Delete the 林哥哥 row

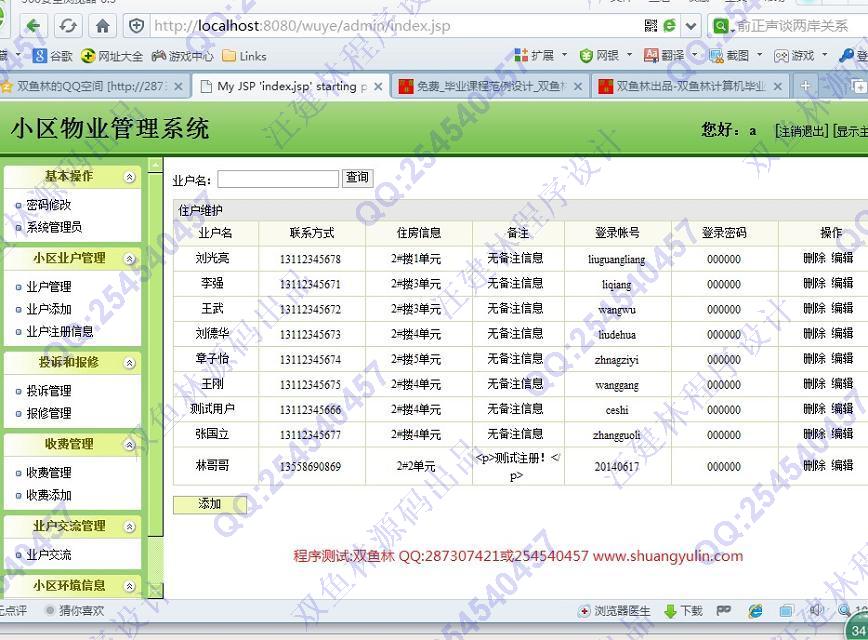[814, 466]
